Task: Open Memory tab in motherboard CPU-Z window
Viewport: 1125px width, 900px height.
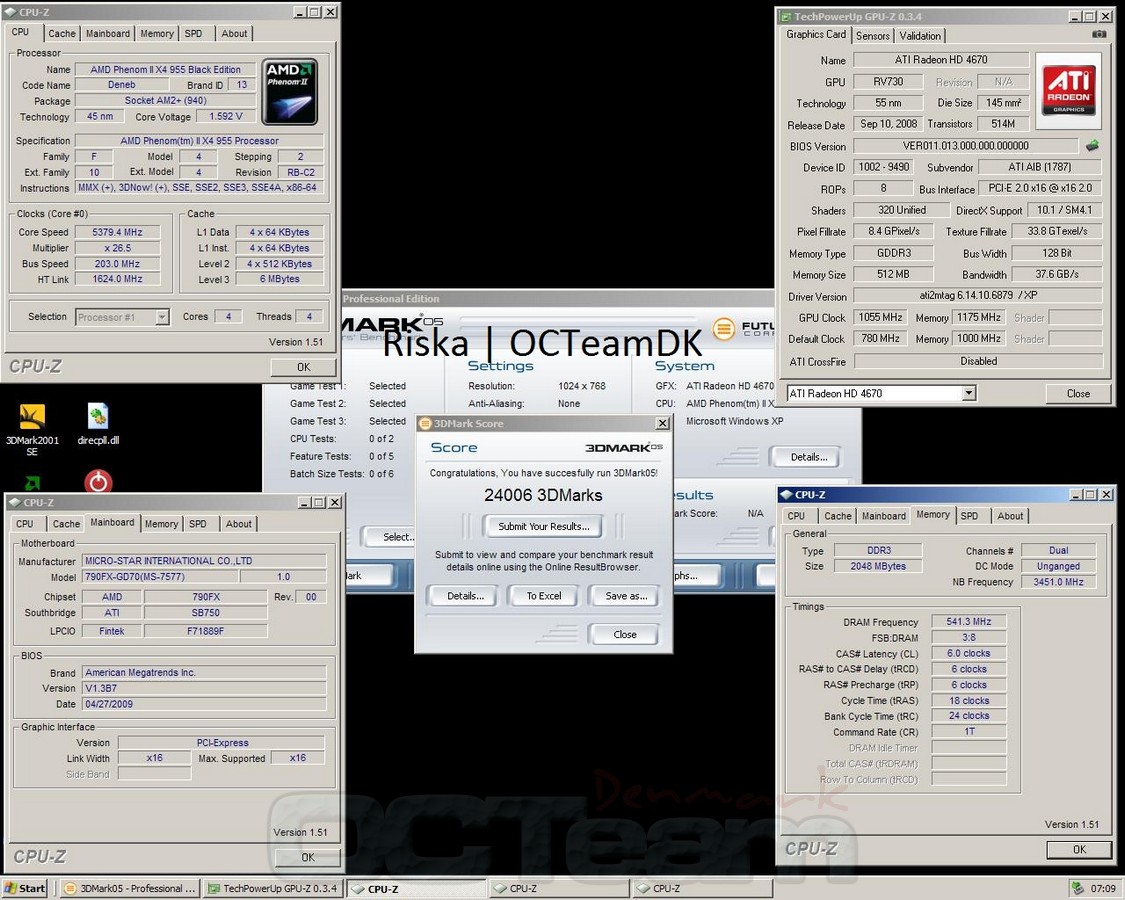Action: [161, 524]
